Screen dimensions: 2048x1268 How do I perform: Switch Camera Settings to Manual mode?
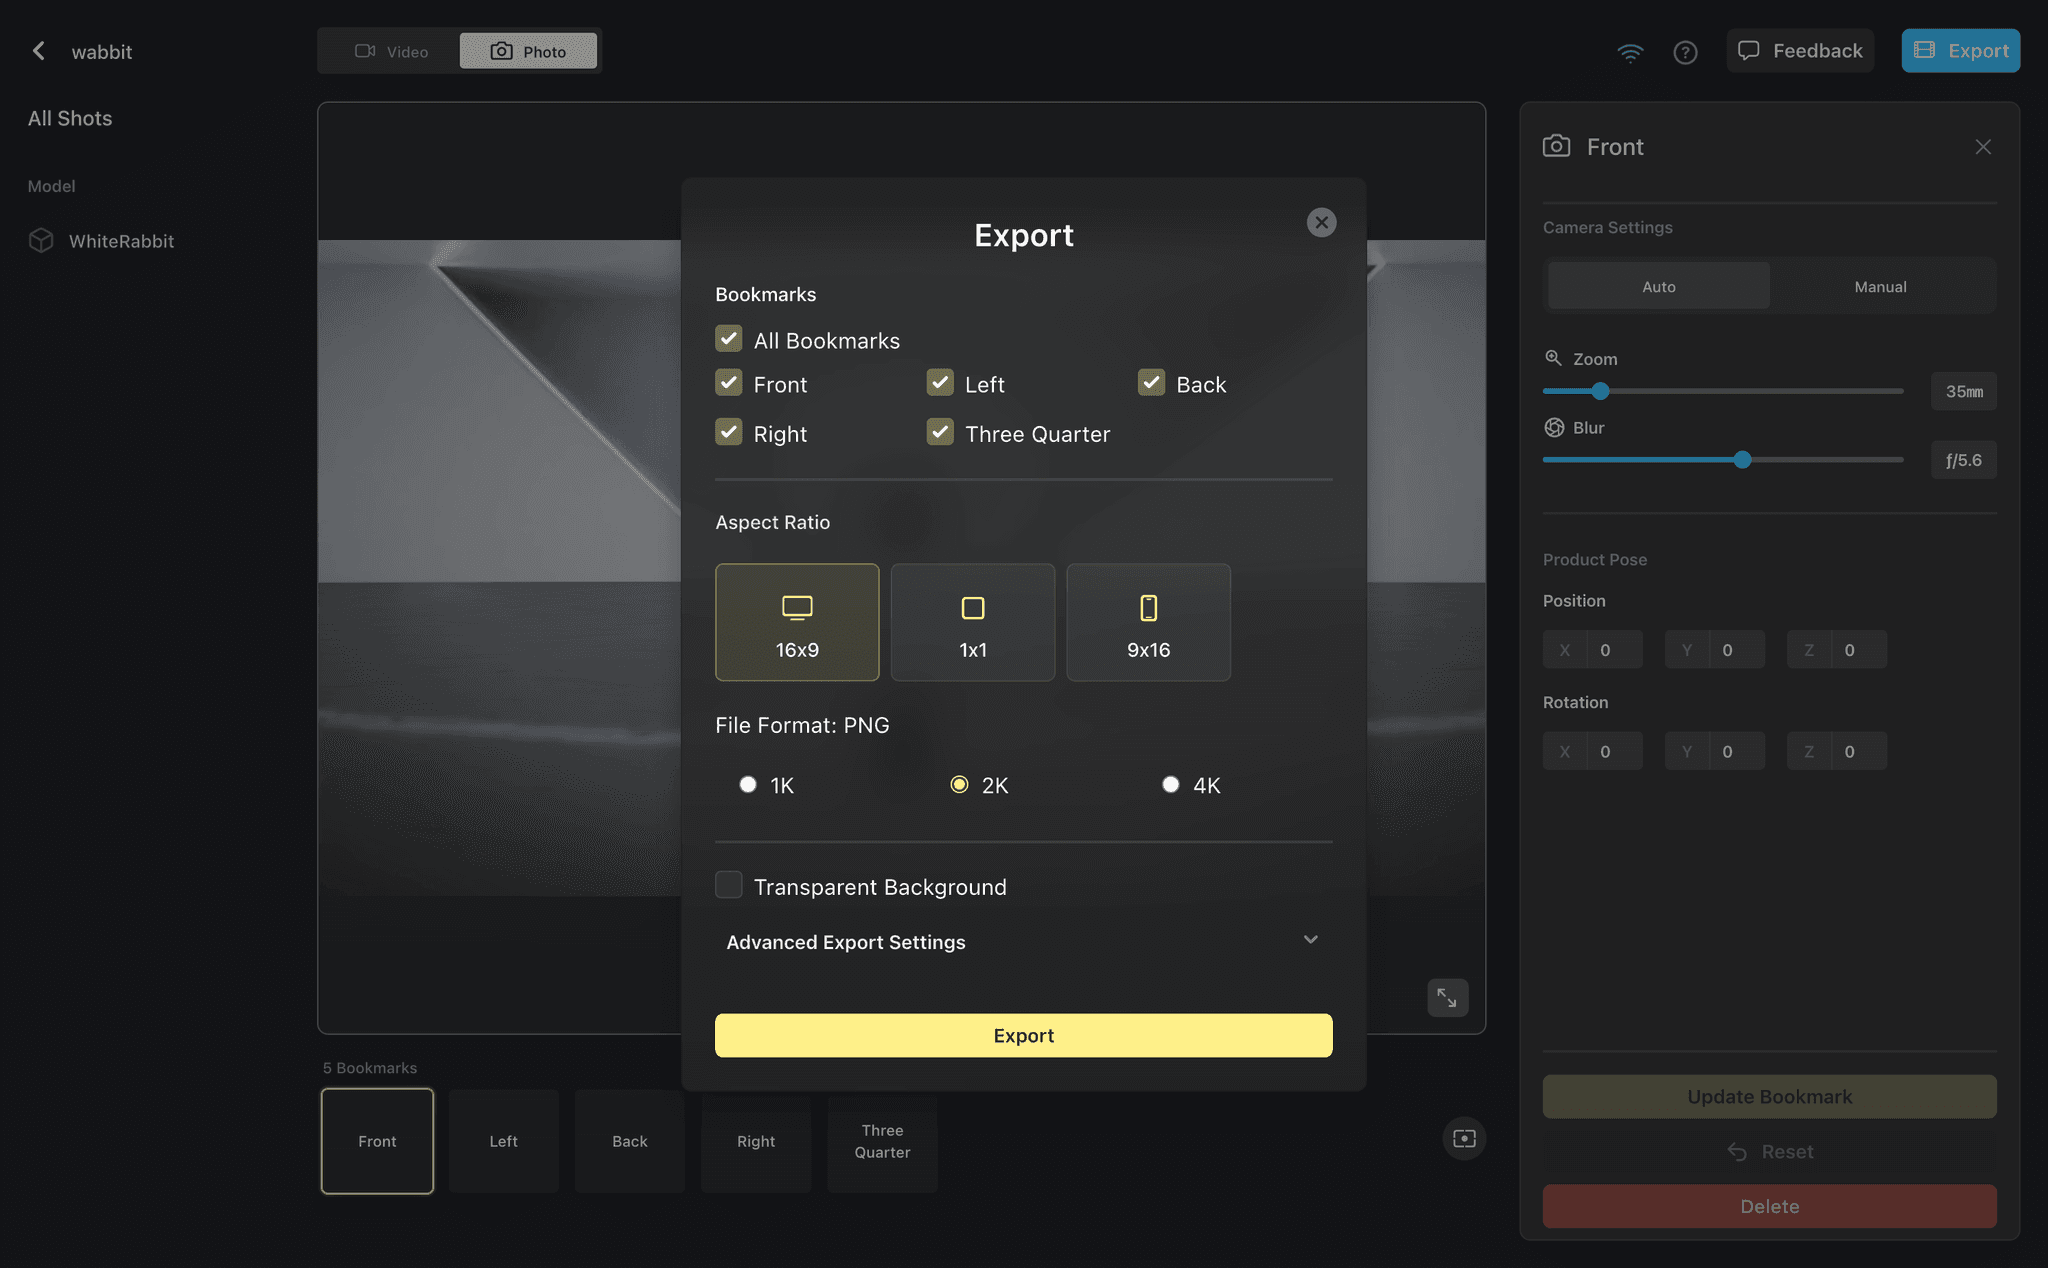1881,287
